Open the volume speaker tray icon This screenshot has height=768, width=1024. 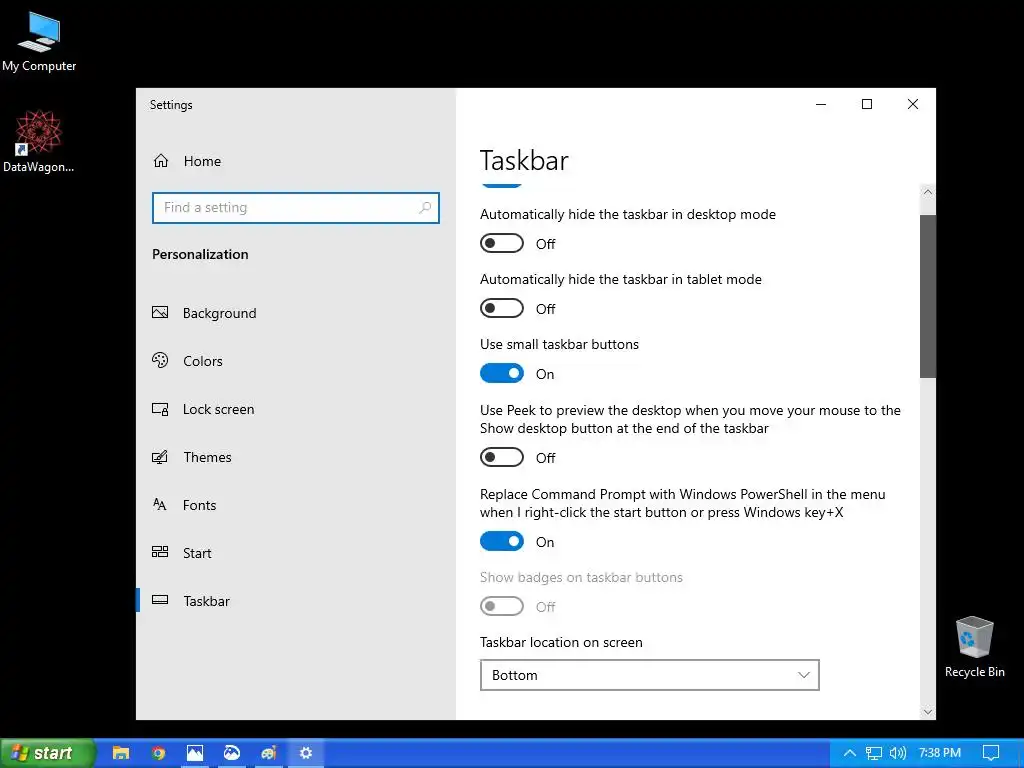click(898, 753)
